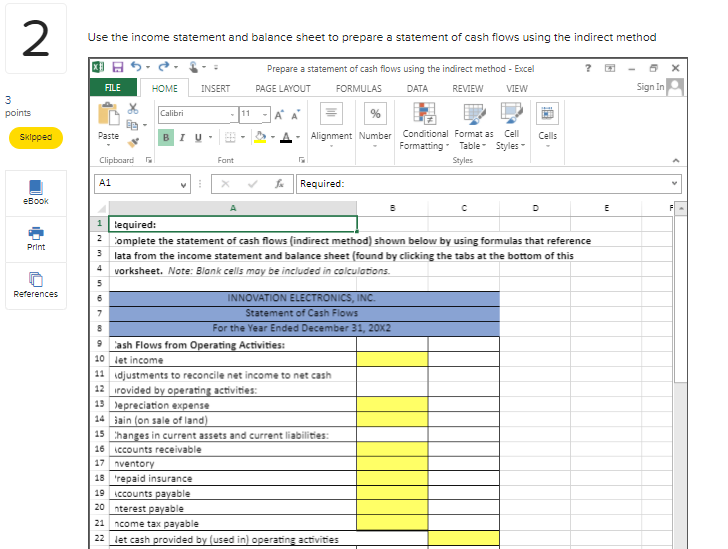This screenshot has height=549, width=728.
Task: Open Format as Table gallery
Action: tap(474, 126)
